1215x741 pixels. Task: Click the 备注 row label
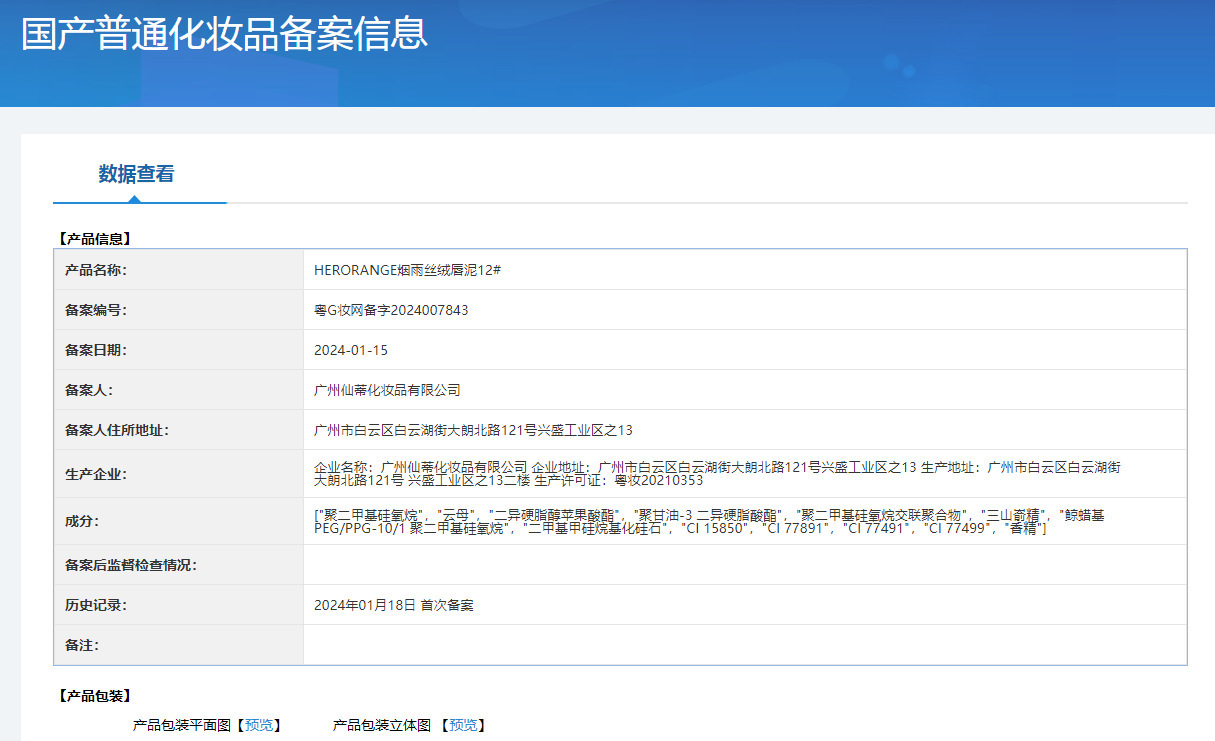coord(82,645)
